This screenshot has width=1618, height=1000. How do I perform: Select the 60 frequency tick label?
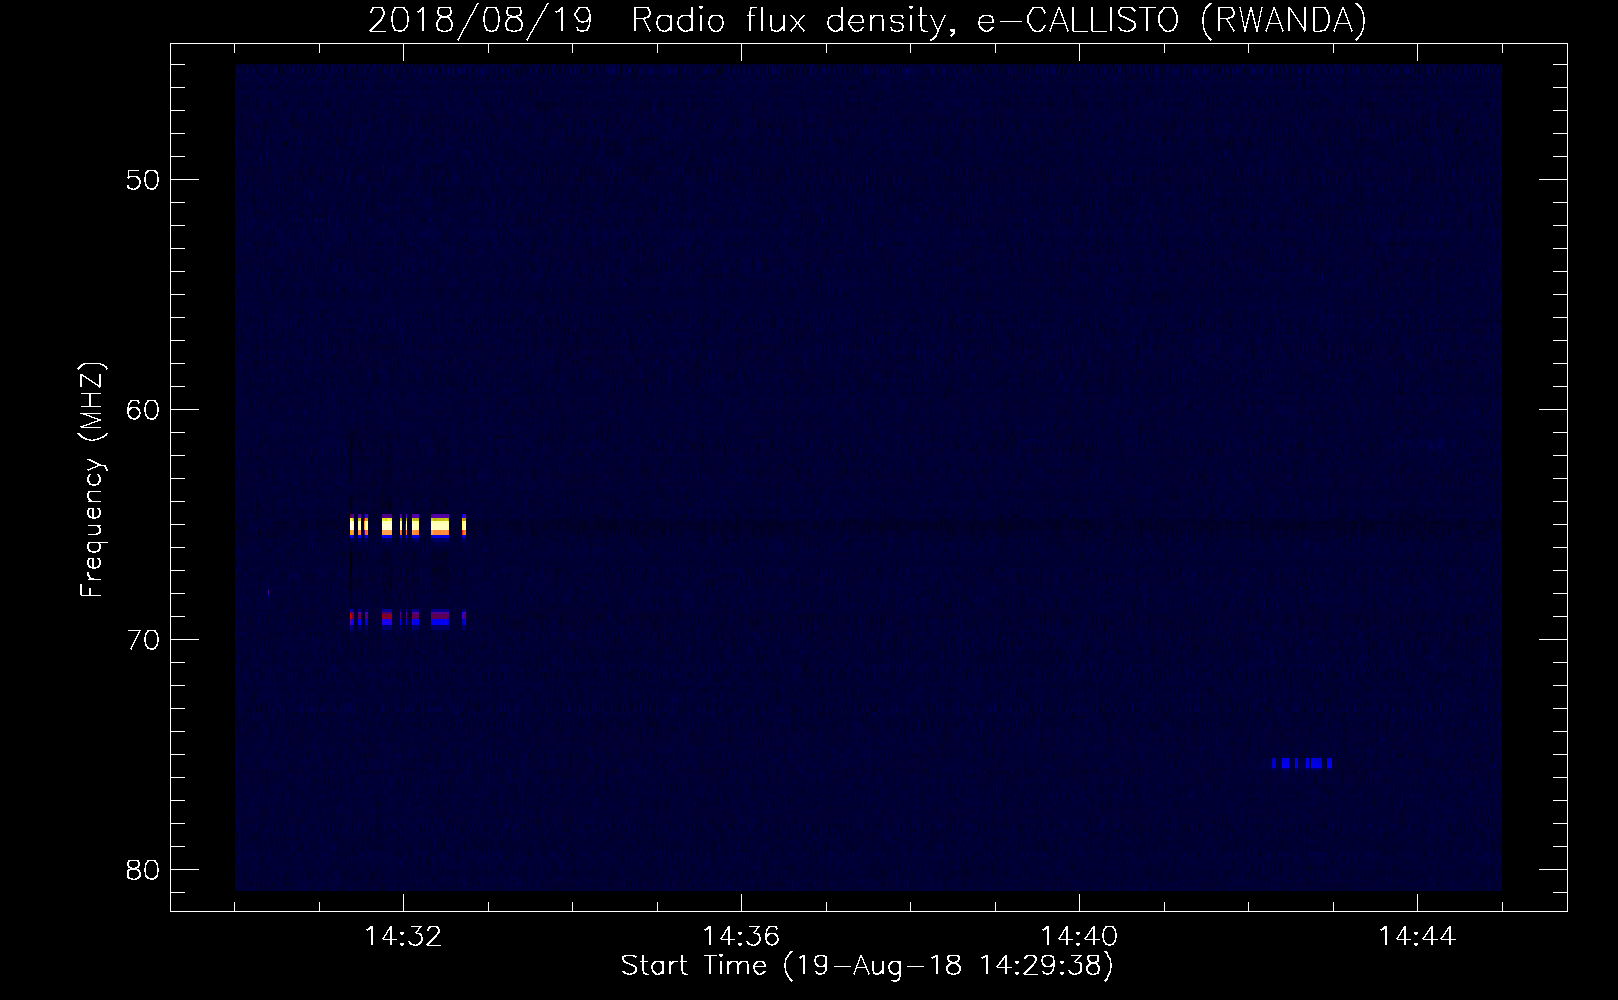[143, 410]
